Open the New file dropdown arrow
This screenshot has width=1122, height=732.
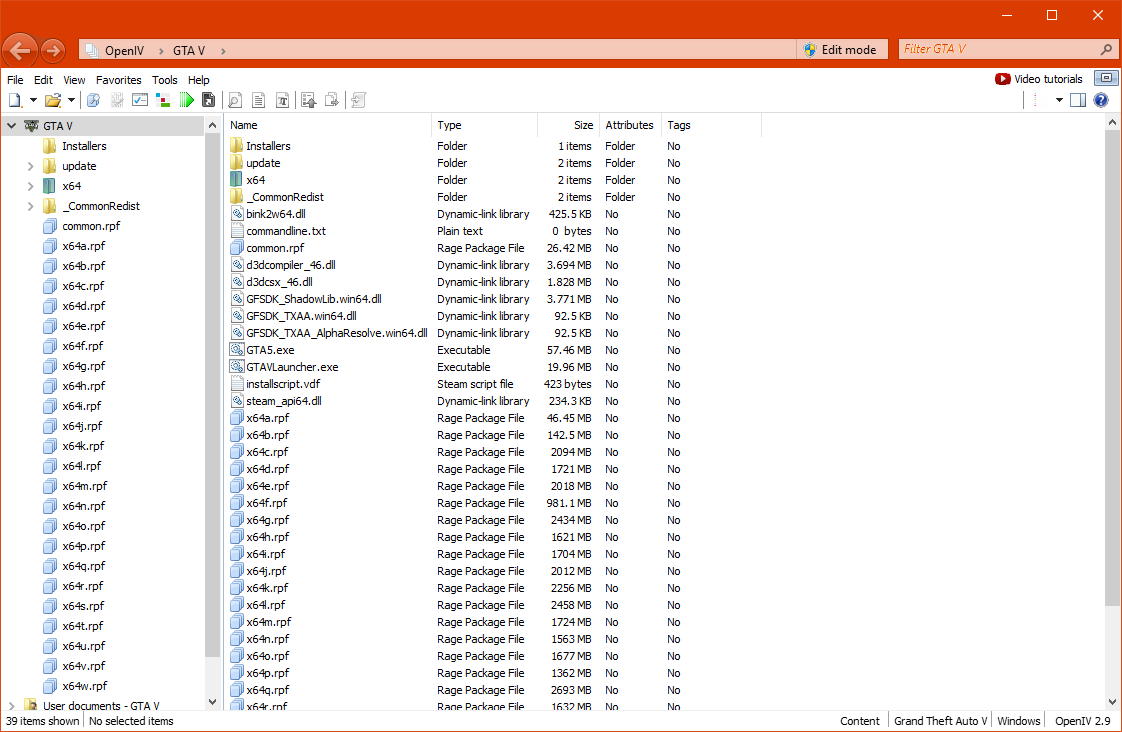click(x=33, y=100)
